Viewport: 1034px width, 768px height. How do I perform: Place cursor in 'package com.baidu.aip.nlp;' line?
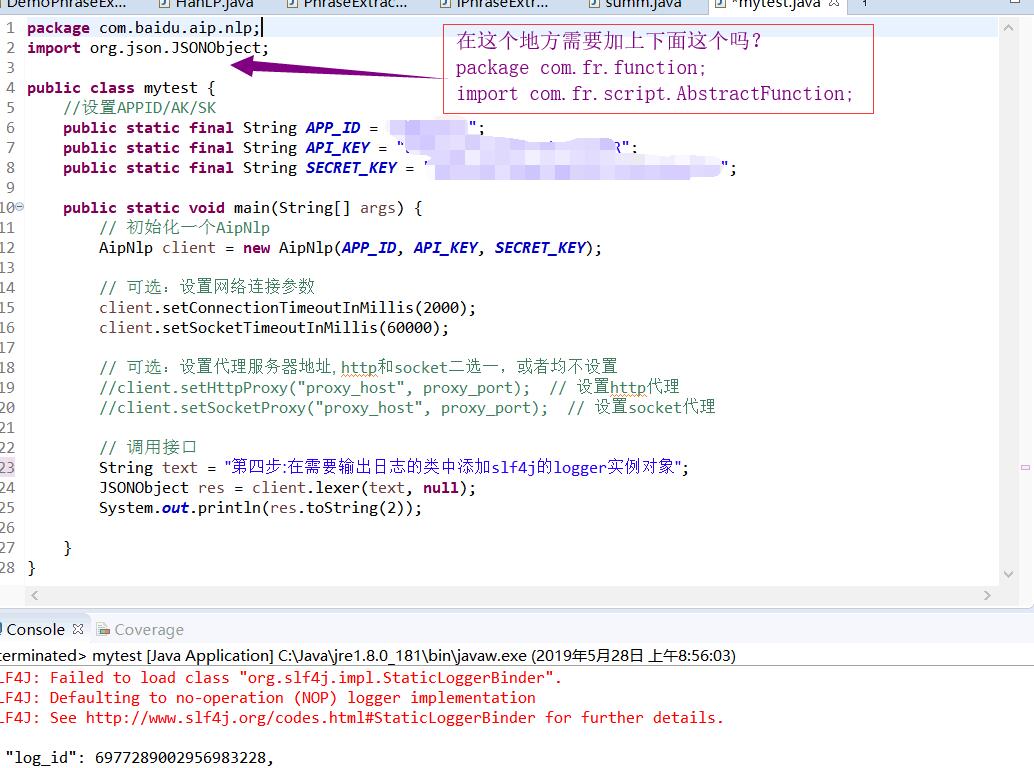[x=144, y=28]
